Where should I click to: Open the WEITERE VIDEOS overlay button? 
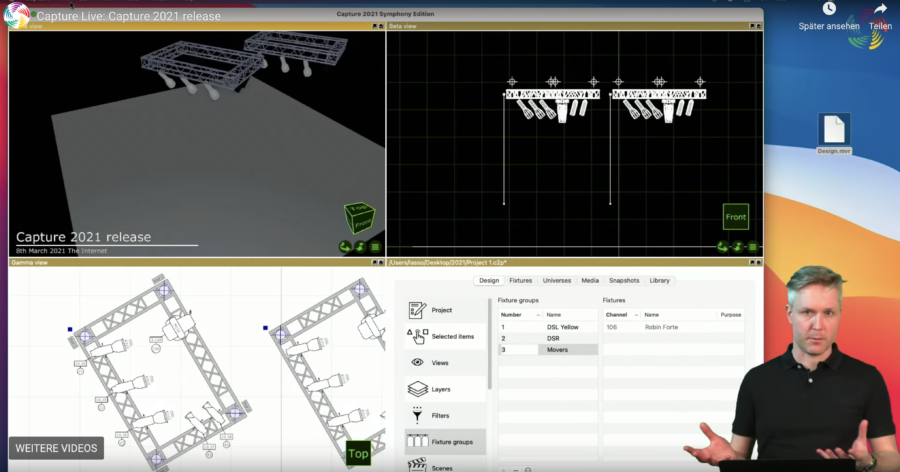pyautogui.click(x=56, y=448)
